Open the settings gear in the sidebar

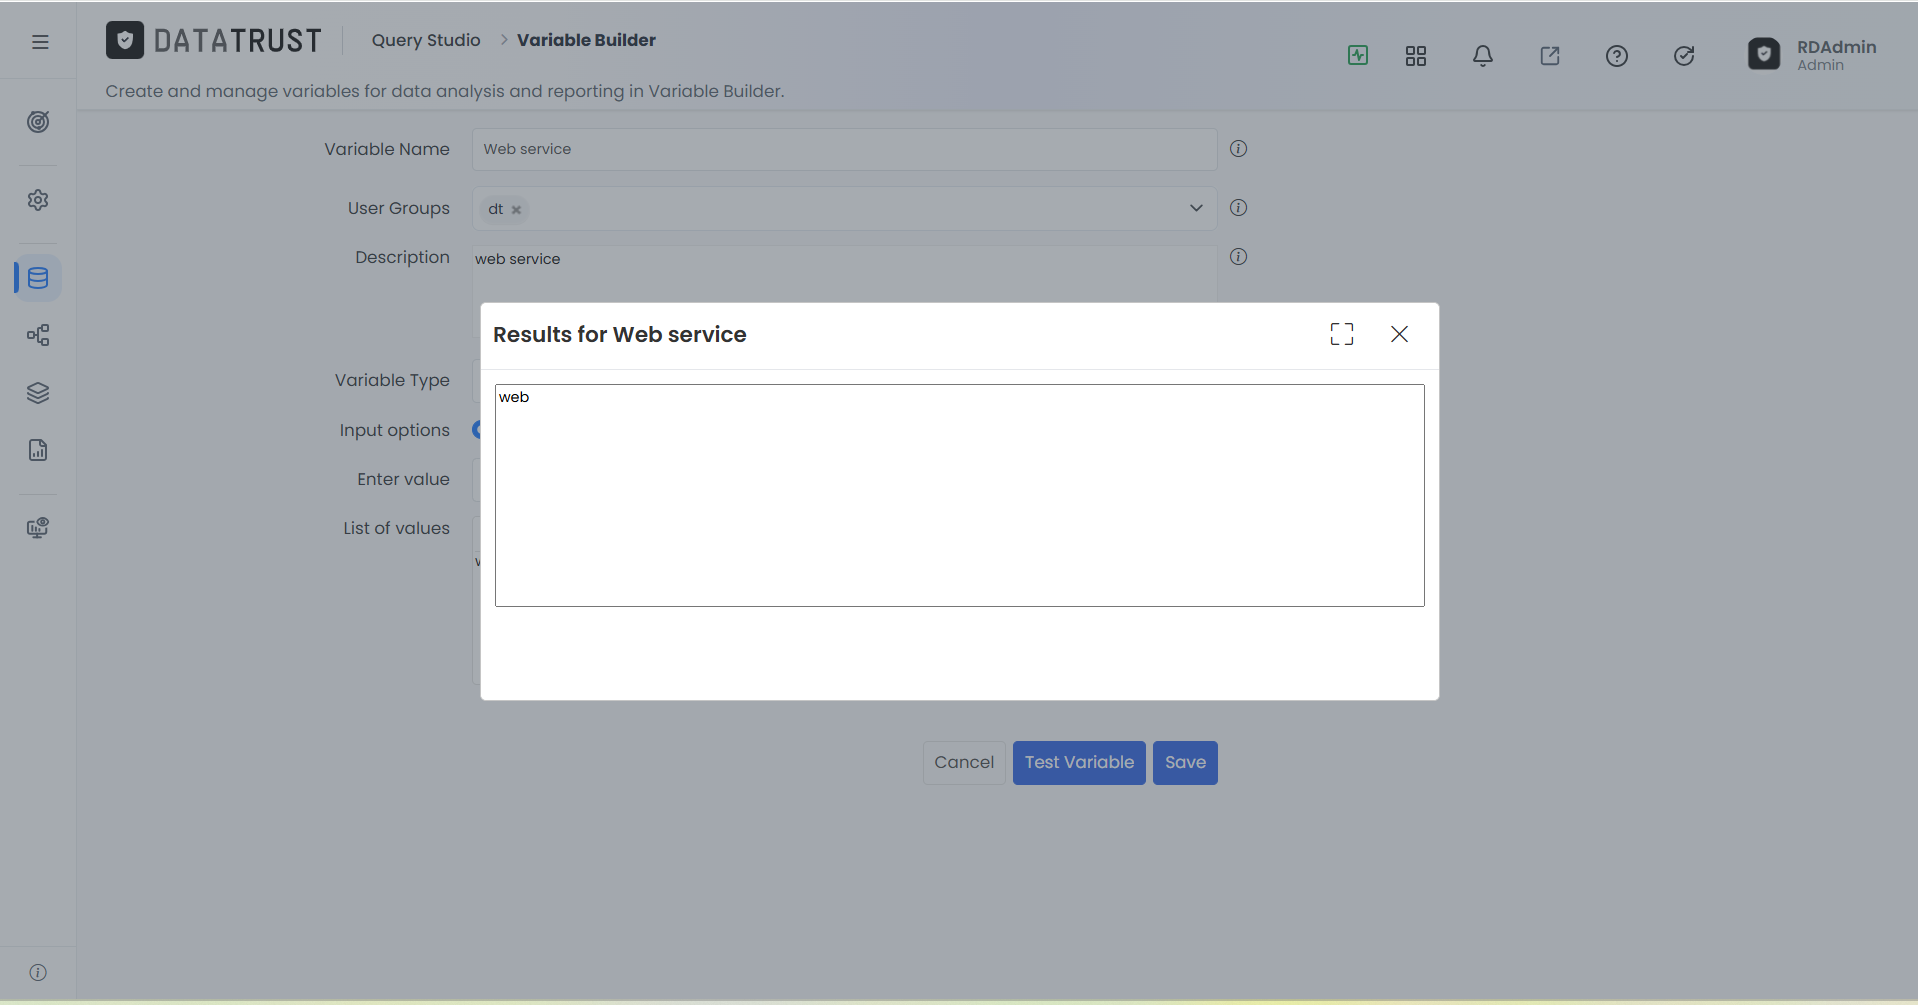(x=38, y=200)
